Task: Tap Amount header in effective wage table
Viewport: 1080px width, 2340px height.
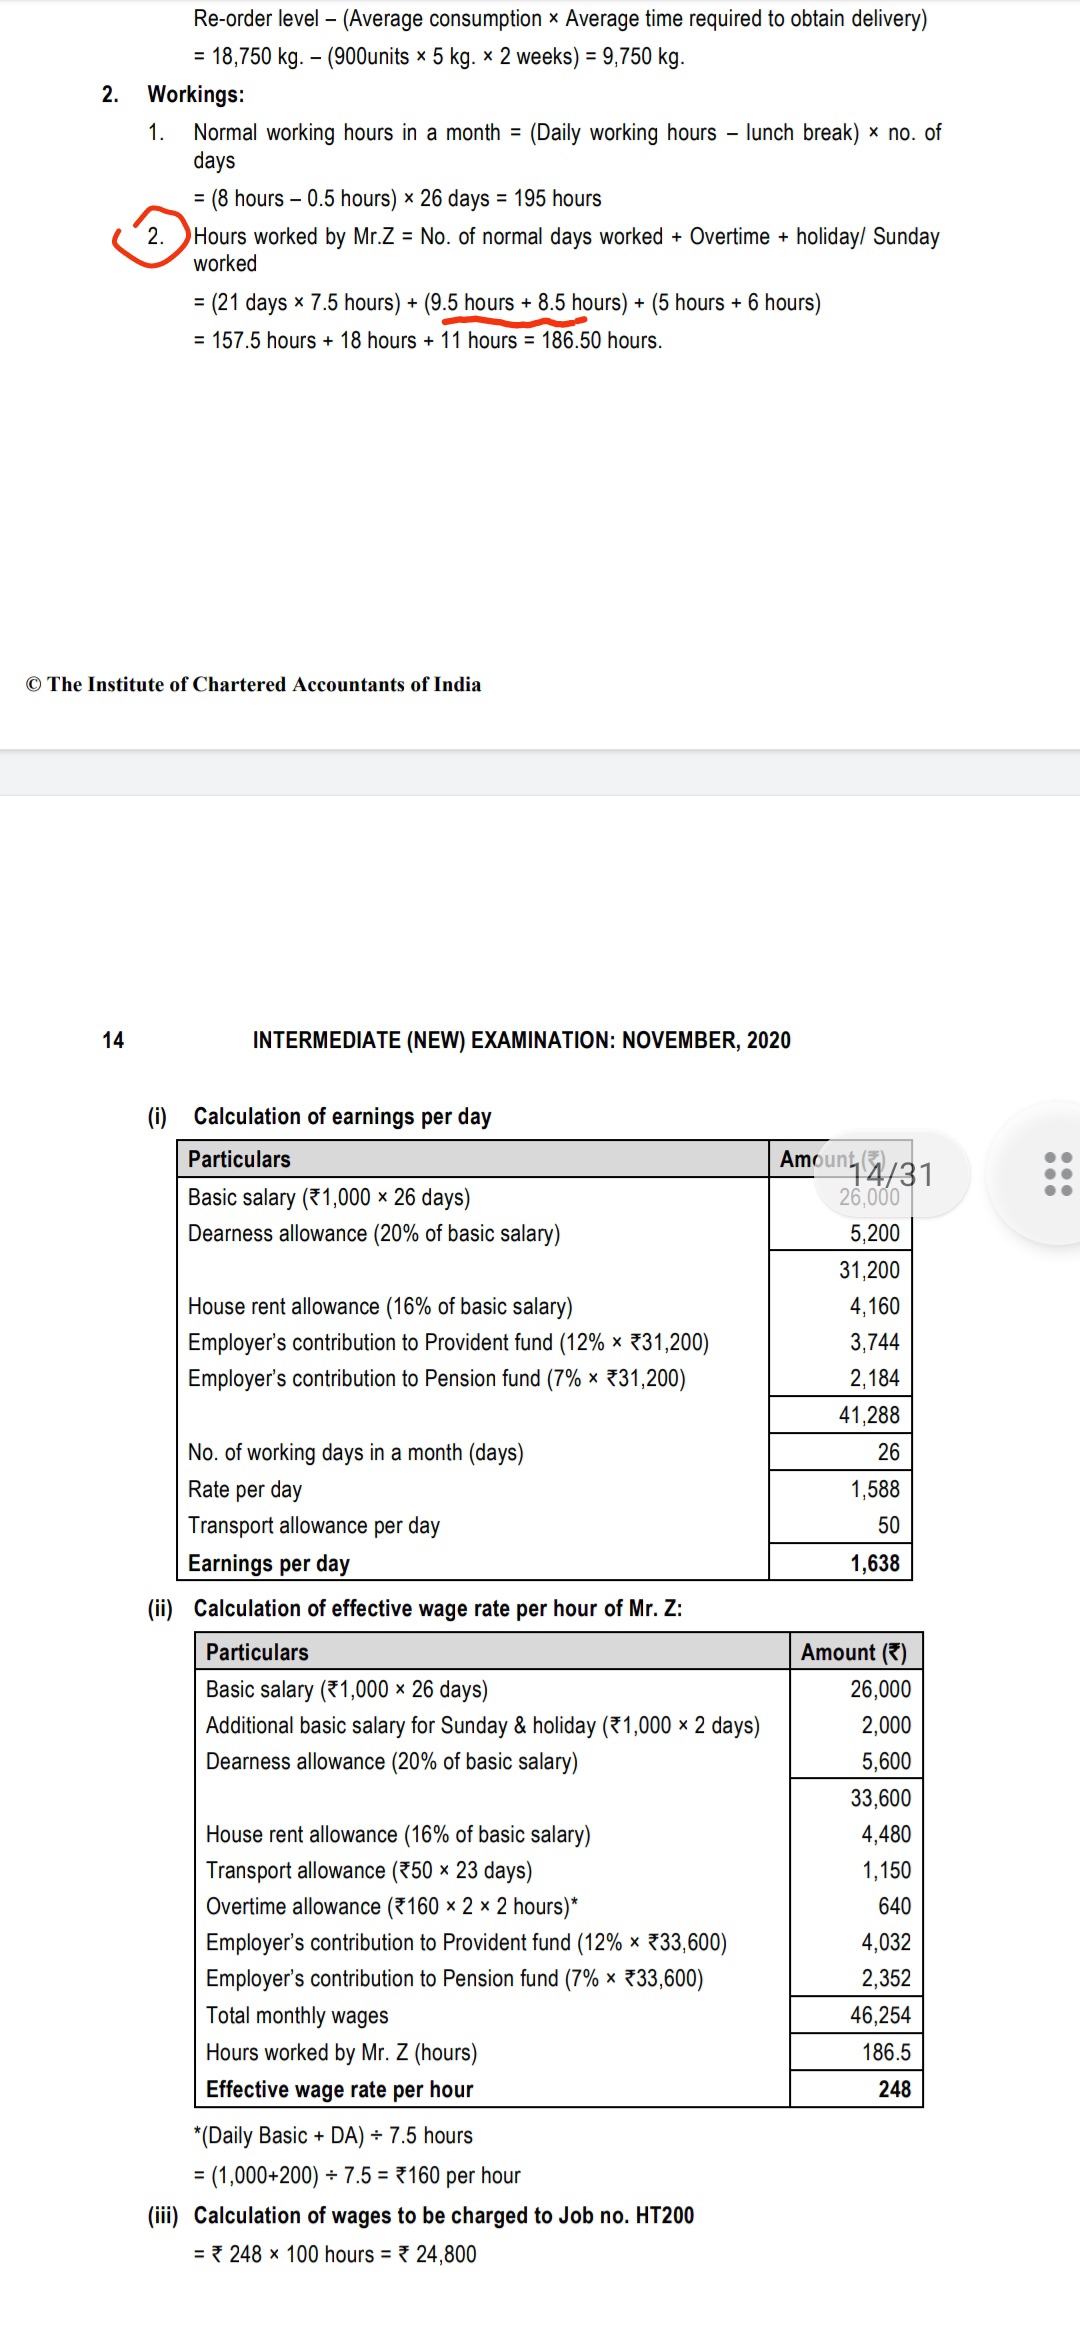Action: 853,1652
